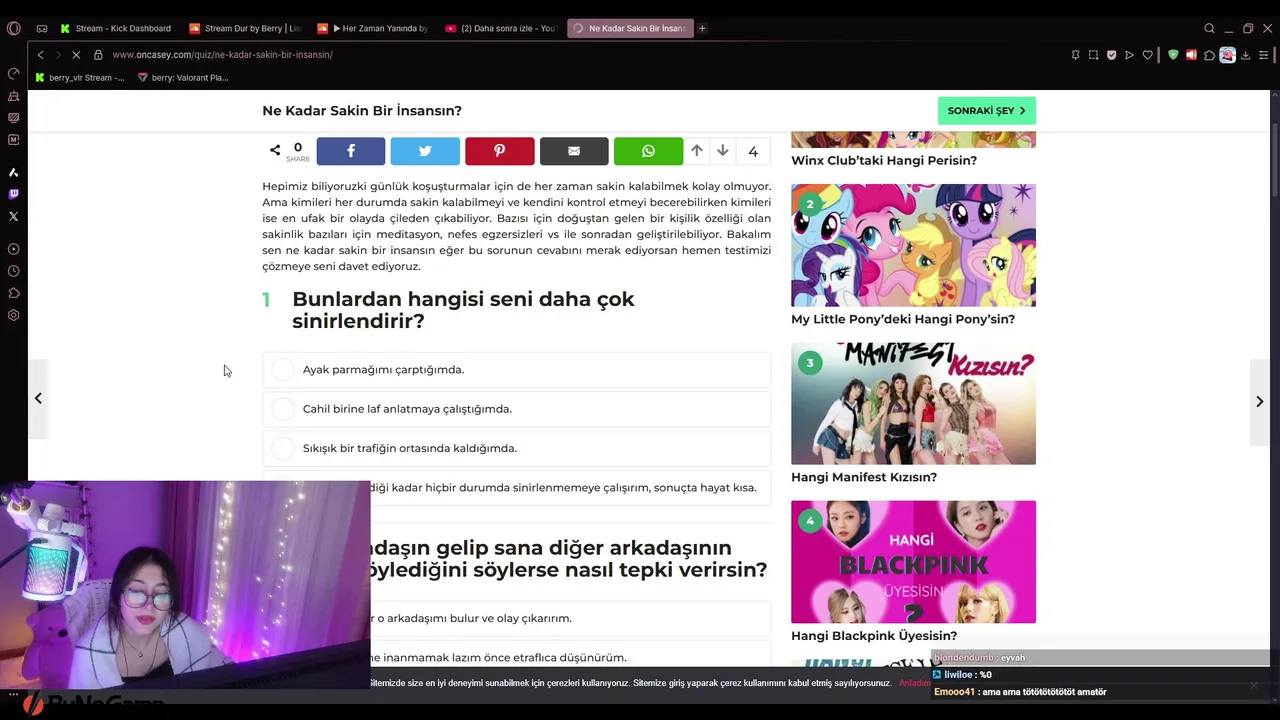The width and height of the screenshot is (1280, 720).
Task: Click the SONRAKİ ŞEY button
Action: point(986,110)
